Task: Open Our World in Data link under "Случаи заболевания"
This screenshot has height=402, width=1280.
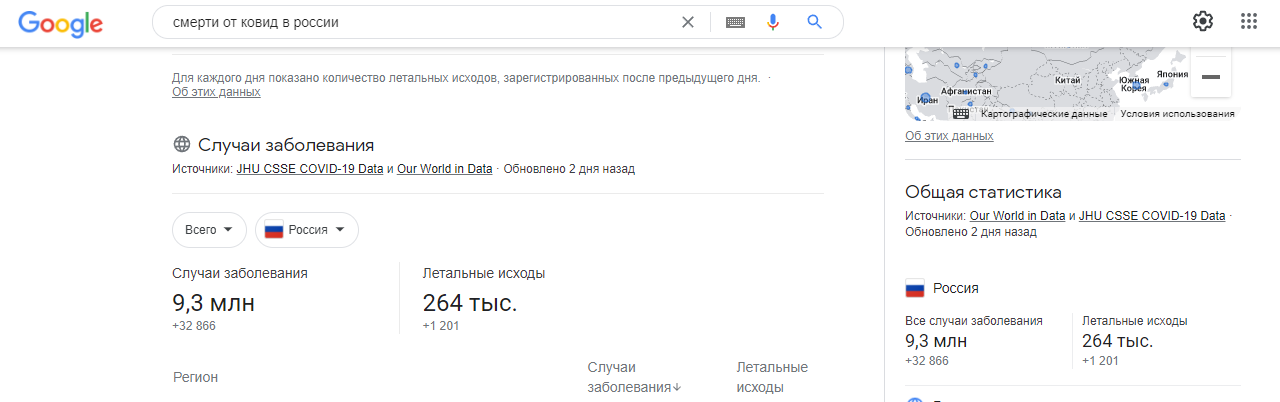Action: tap(444, 169)
